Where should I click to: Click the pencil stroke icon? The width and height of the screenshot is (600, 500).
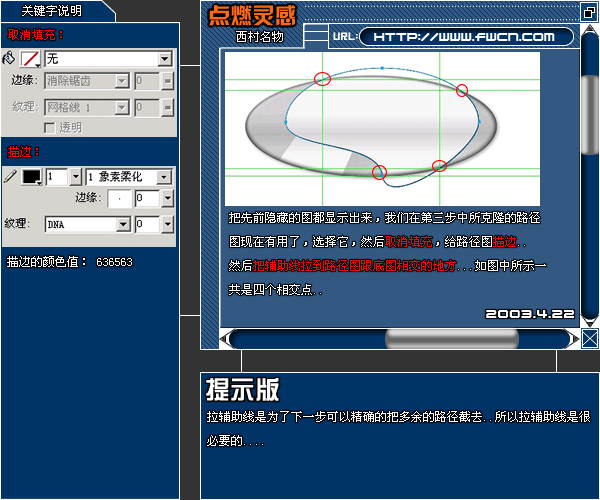(x=11, y=176)
